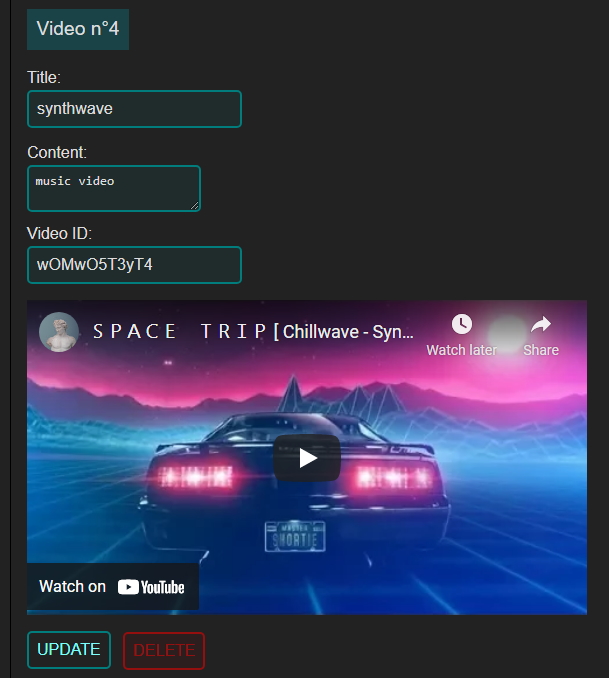609x678 pixels.
Task: Click the Video ID: label
Action: coord(60,233)
